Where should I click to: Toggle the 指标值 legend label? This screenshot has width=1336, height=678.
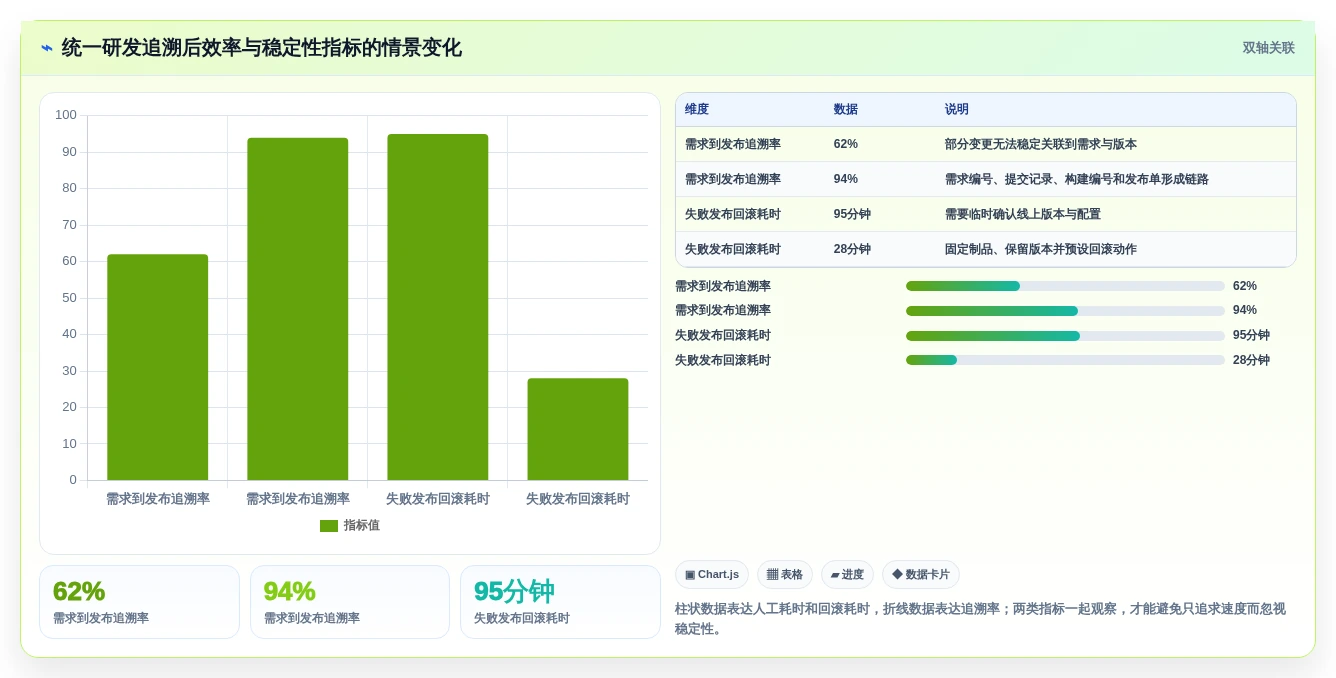coord(362,526)
